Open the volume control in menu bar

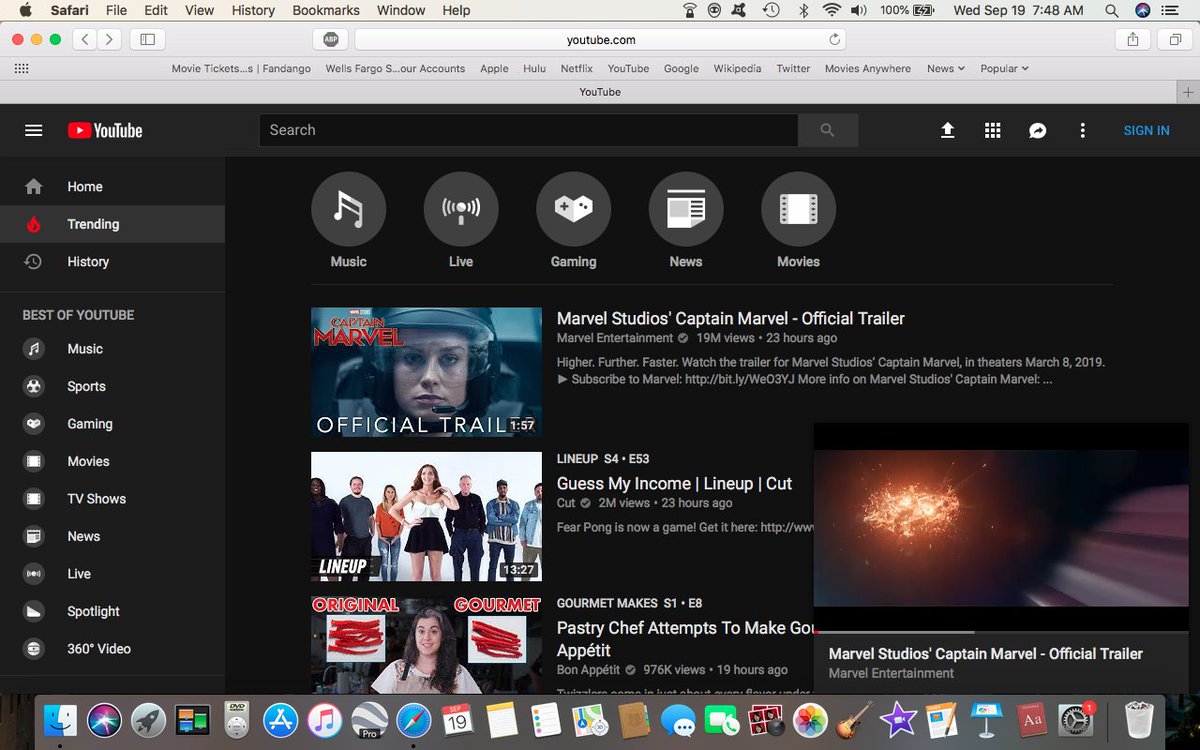tap(859, 10)
